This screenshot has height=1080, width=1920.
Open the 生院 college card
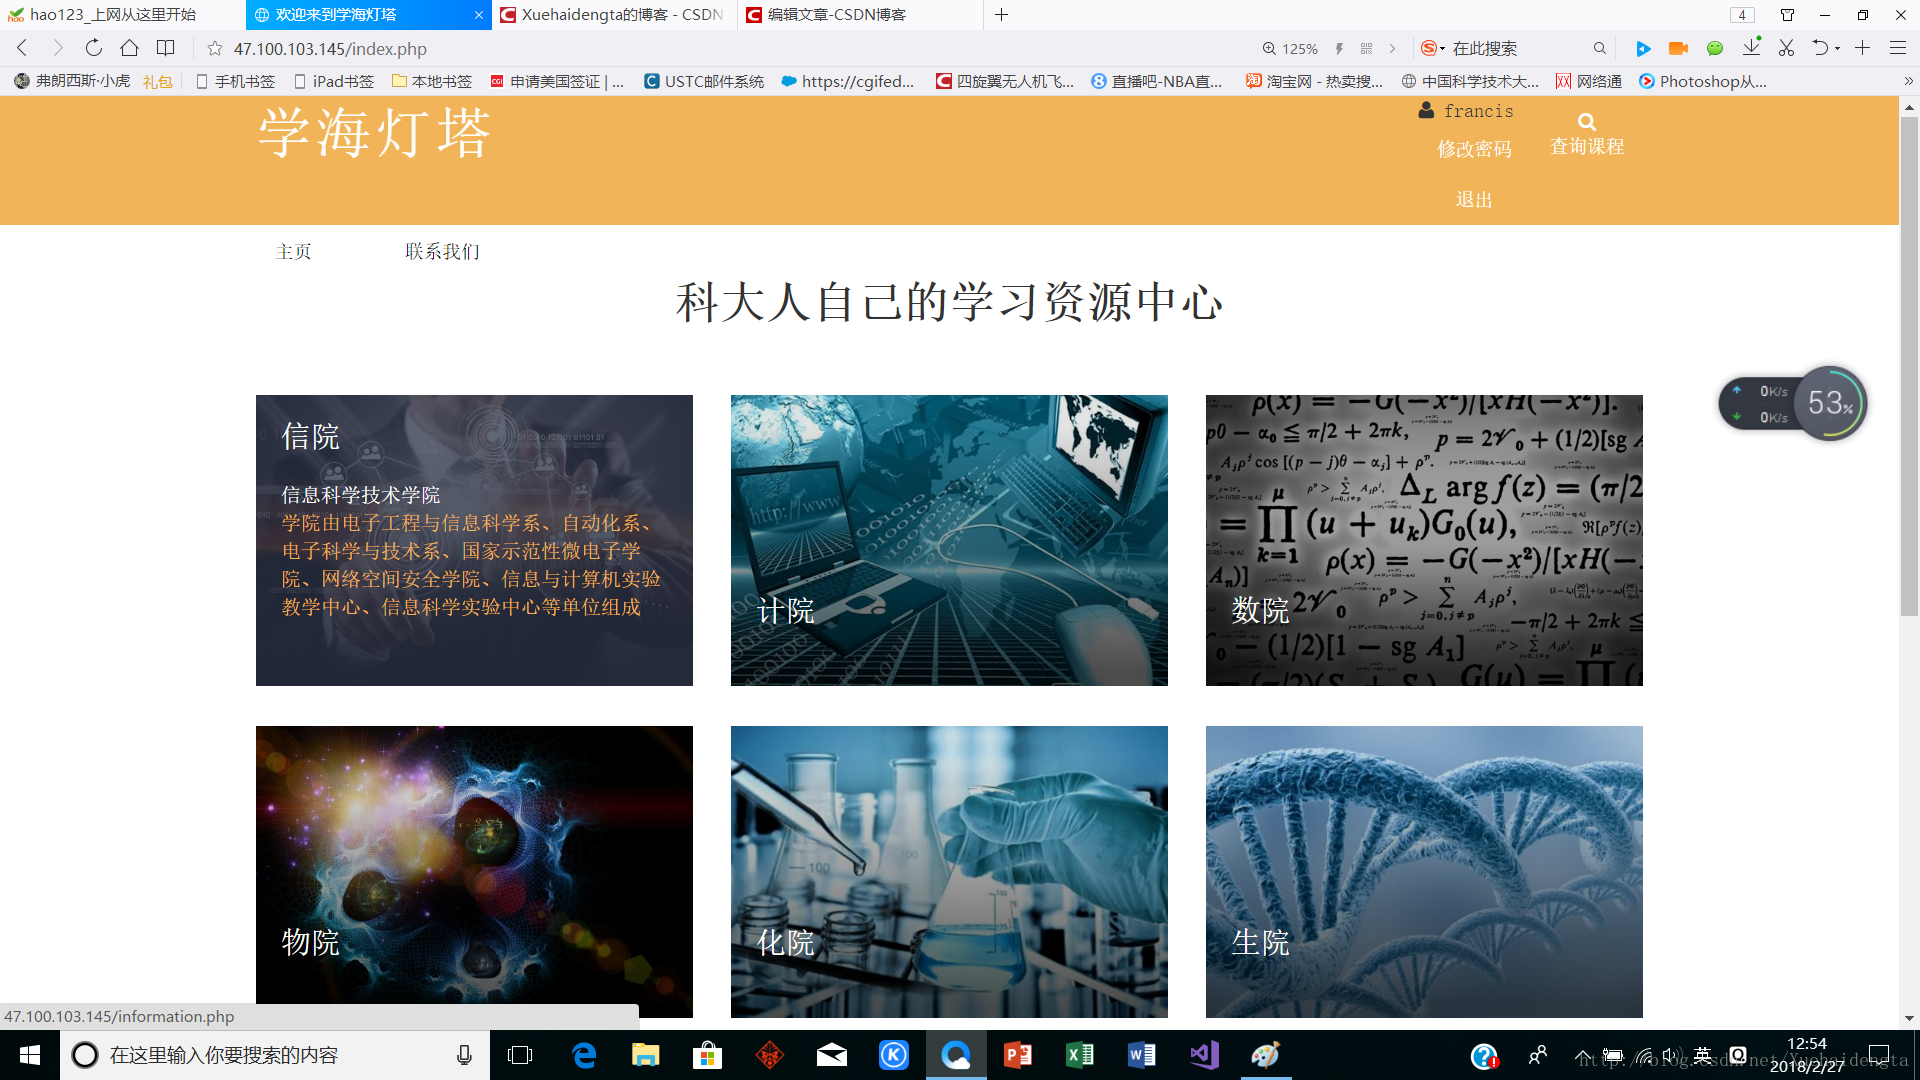1424,871
